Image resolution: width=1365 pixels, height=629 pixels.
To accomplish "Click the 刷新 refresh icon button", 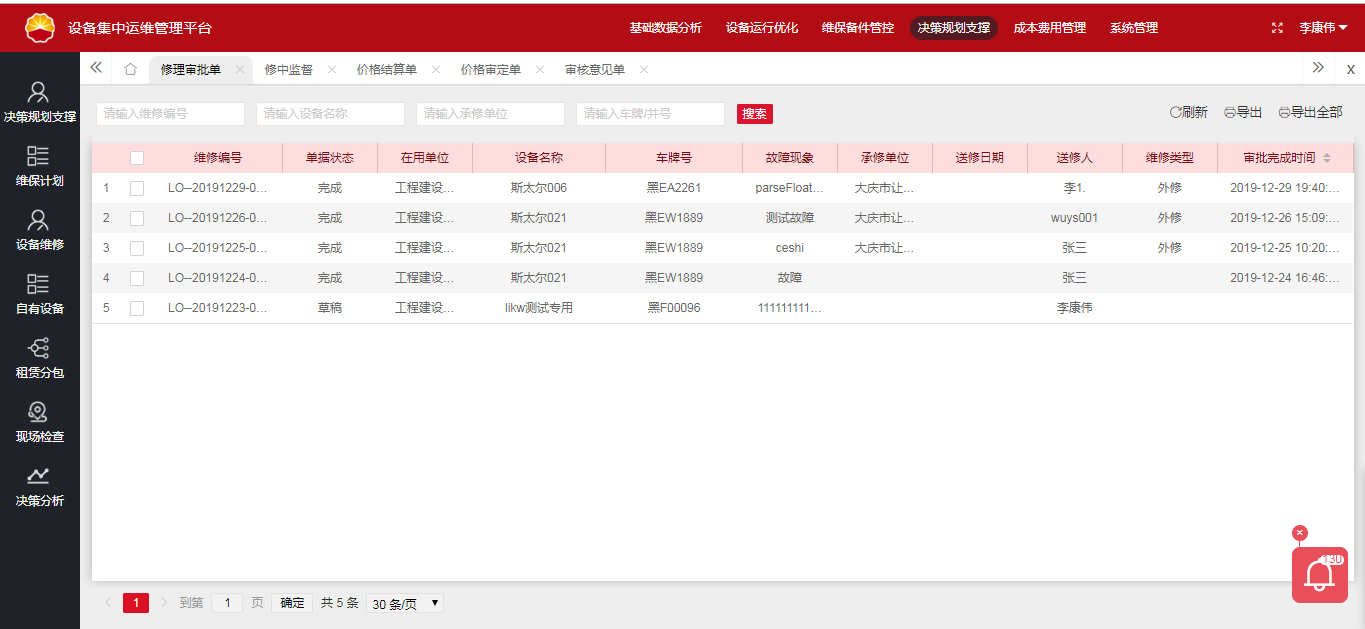I will tap(1188, 113).
